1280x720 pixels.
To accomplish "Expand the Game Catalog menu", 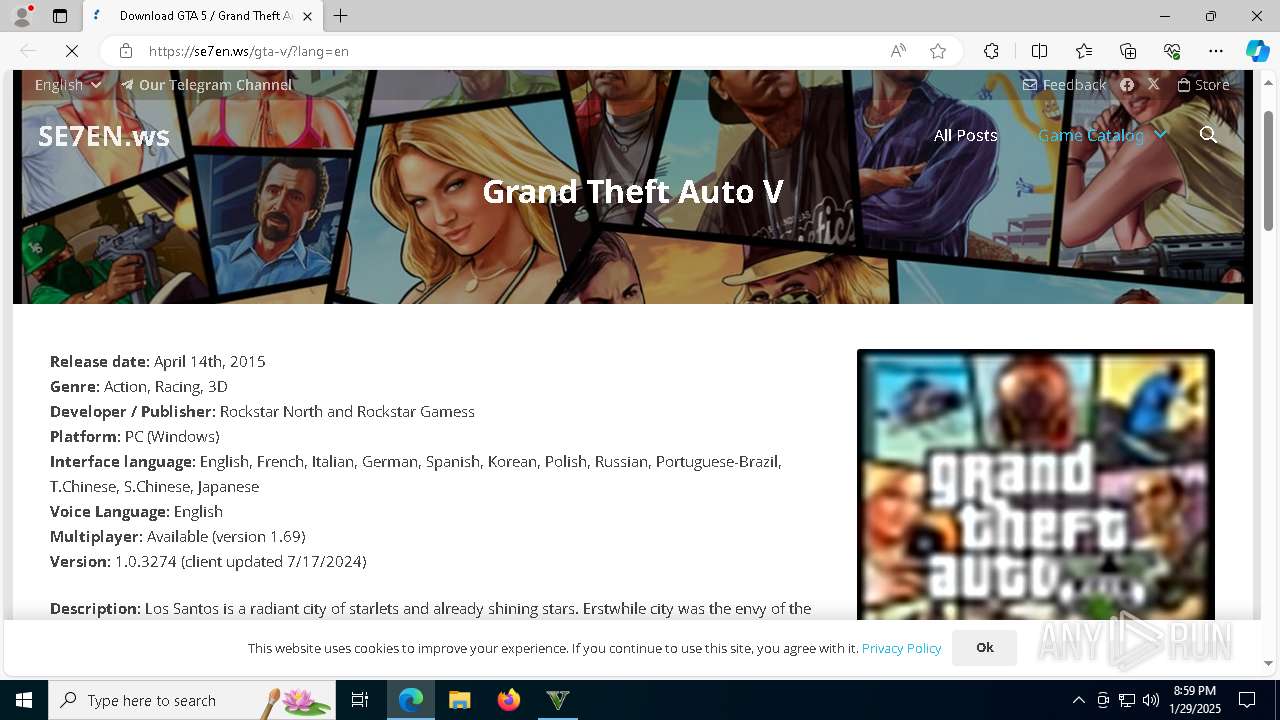I will (1102, 135).
